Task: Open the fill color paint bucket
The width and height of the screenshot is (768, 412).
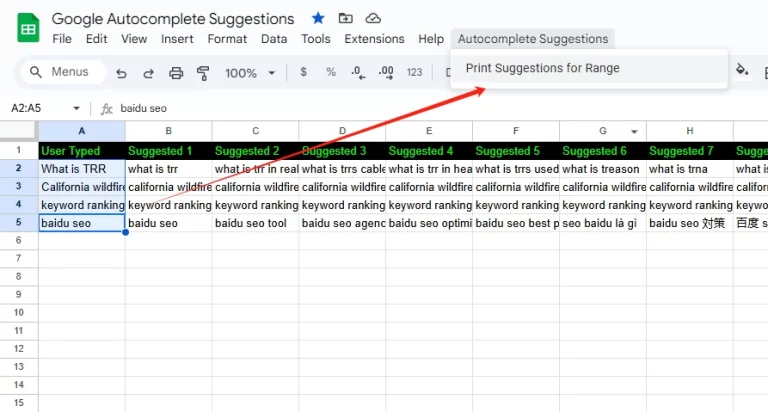Action: (x=742, y=70)
